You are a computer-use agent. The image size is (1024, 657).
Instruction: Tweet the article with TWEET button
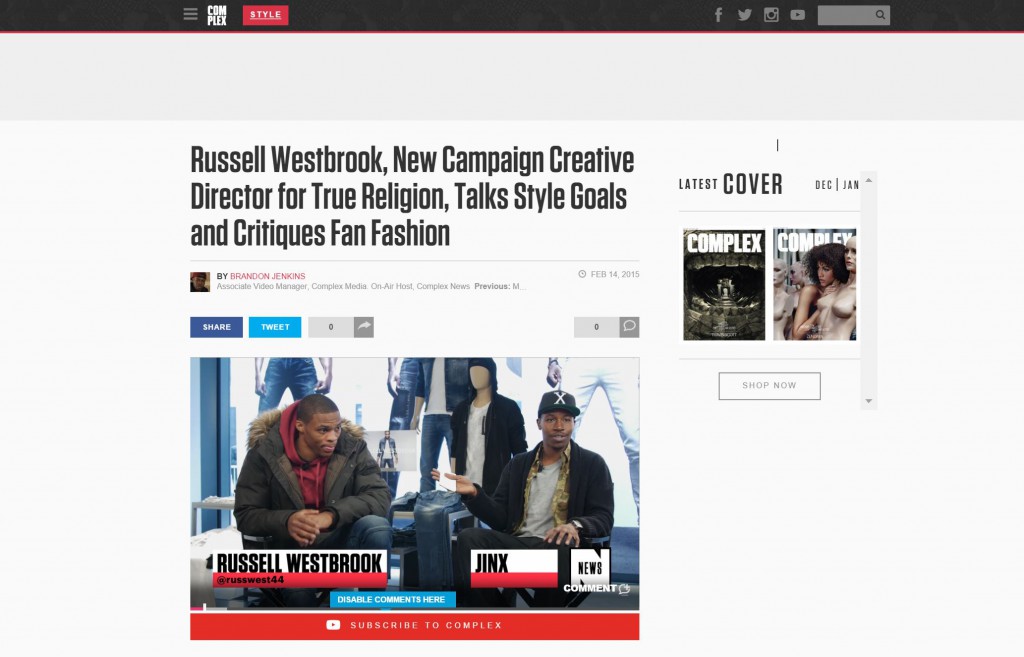[x=275, y=327]
